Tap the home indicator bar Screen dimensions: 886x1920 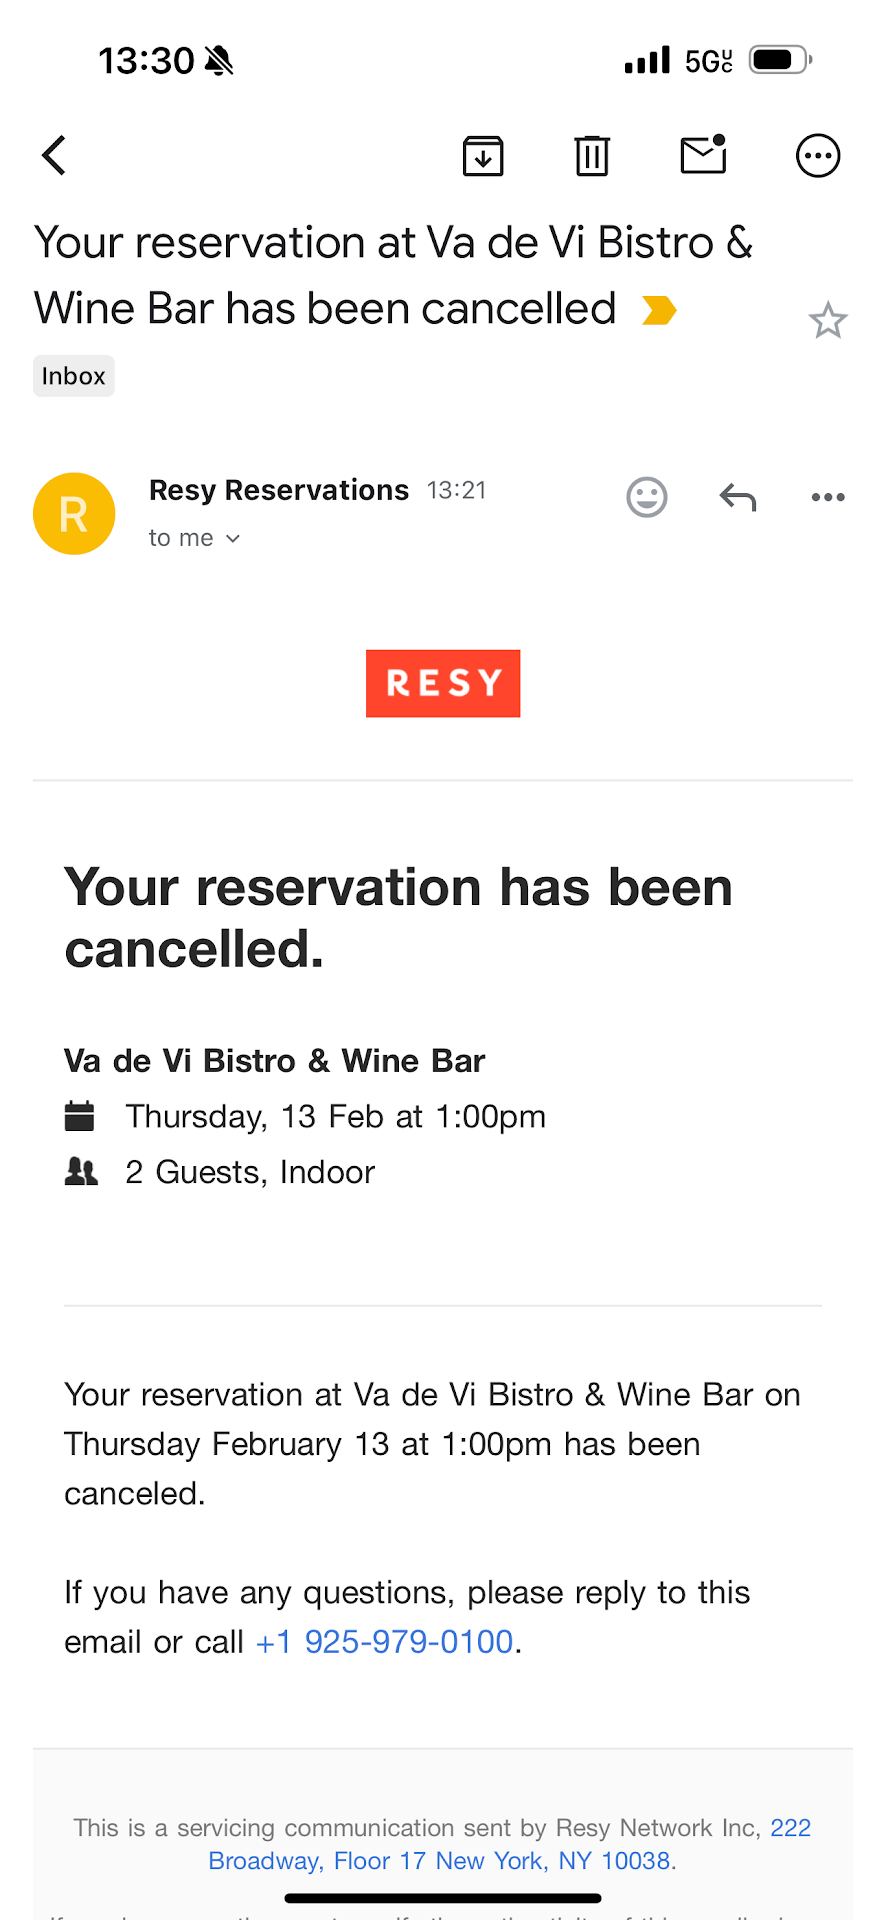coord(443,1897)
